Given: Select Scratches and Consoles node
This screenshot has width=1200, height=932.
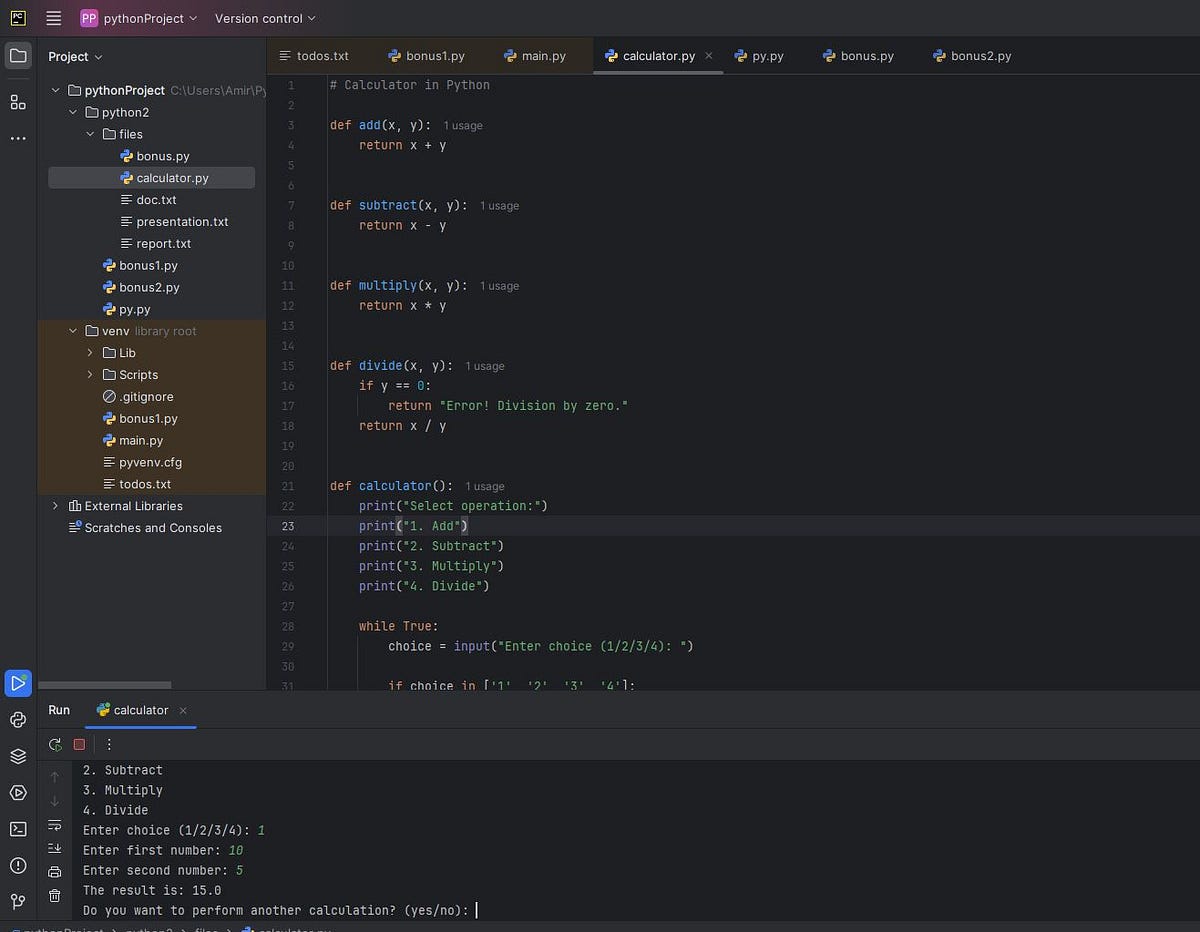Looking at the screenshot, I should click(145, 528).
